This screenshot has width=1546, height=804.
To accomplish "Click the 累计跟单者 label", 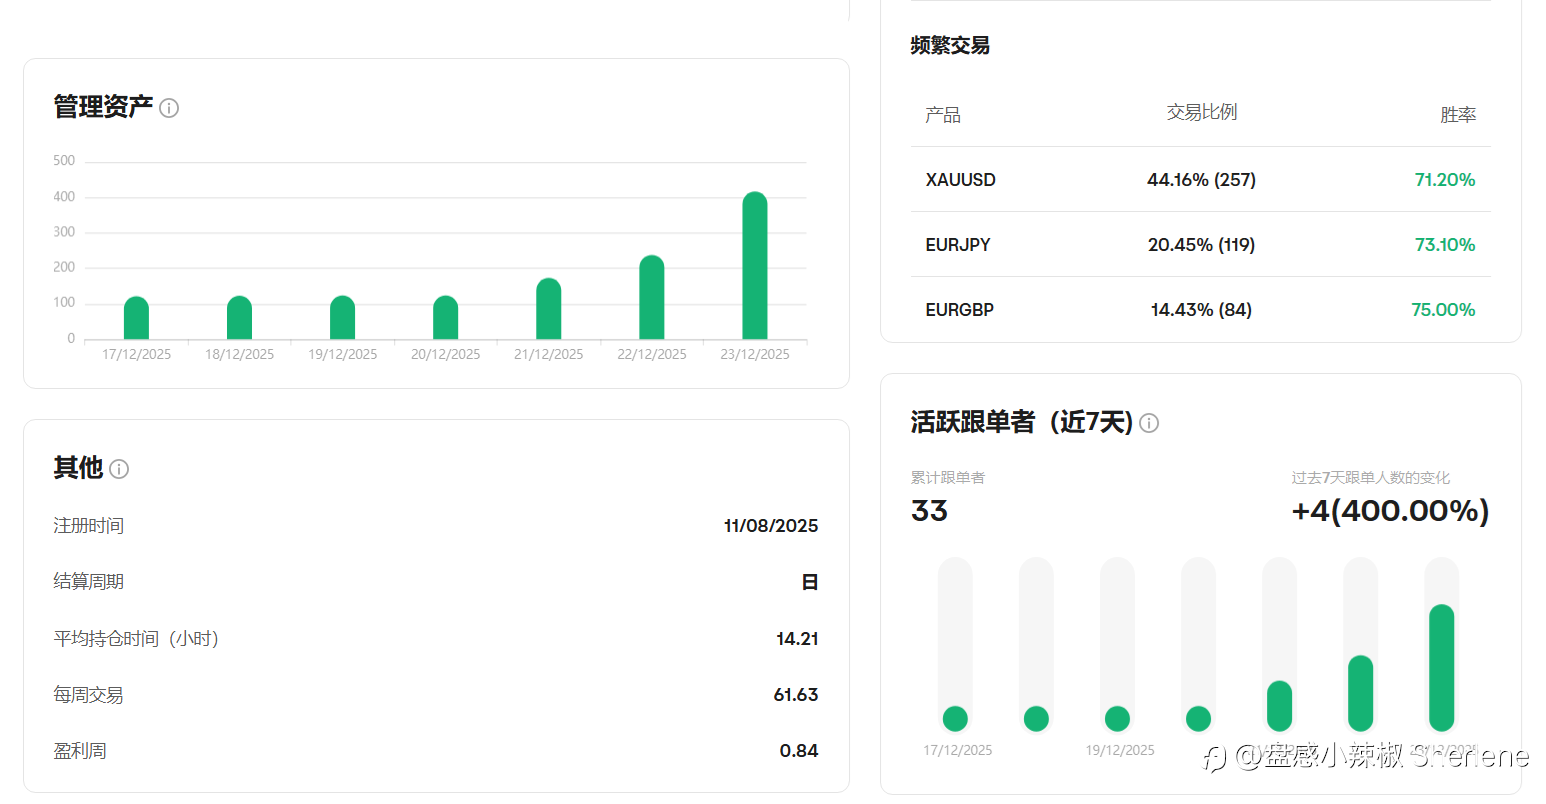I will pyautogui.click(x=948, y=478).
